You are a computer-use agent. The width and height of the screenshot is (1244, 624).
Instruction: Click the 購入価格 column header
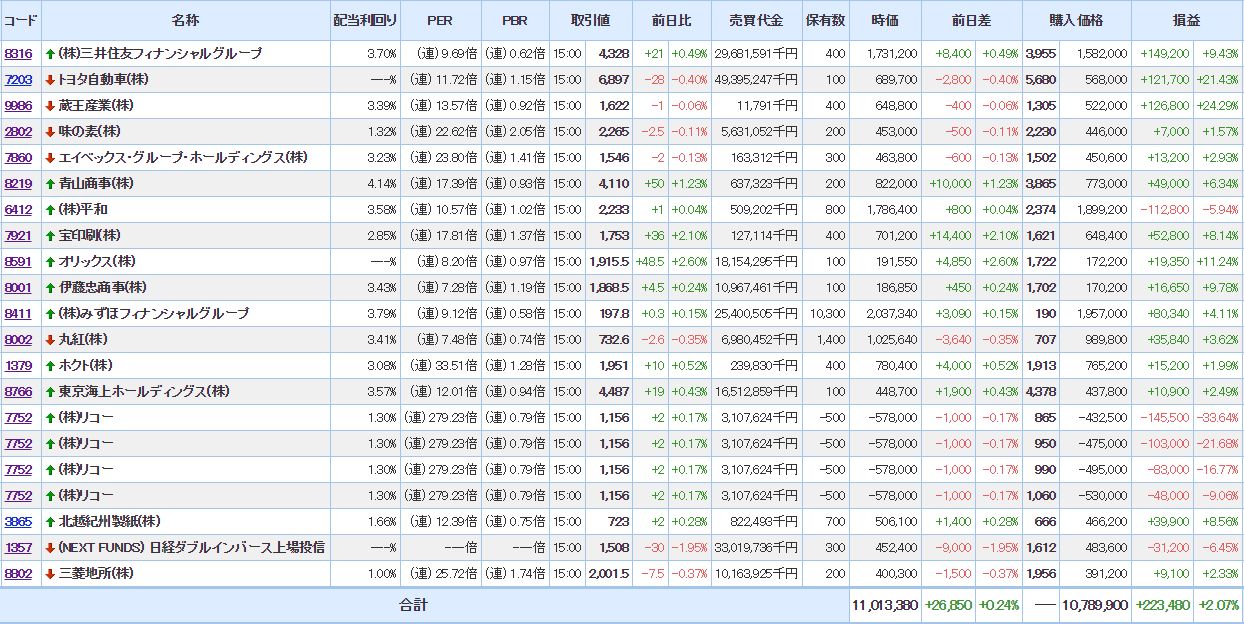pyautogui.click(x=1076, y=20)
